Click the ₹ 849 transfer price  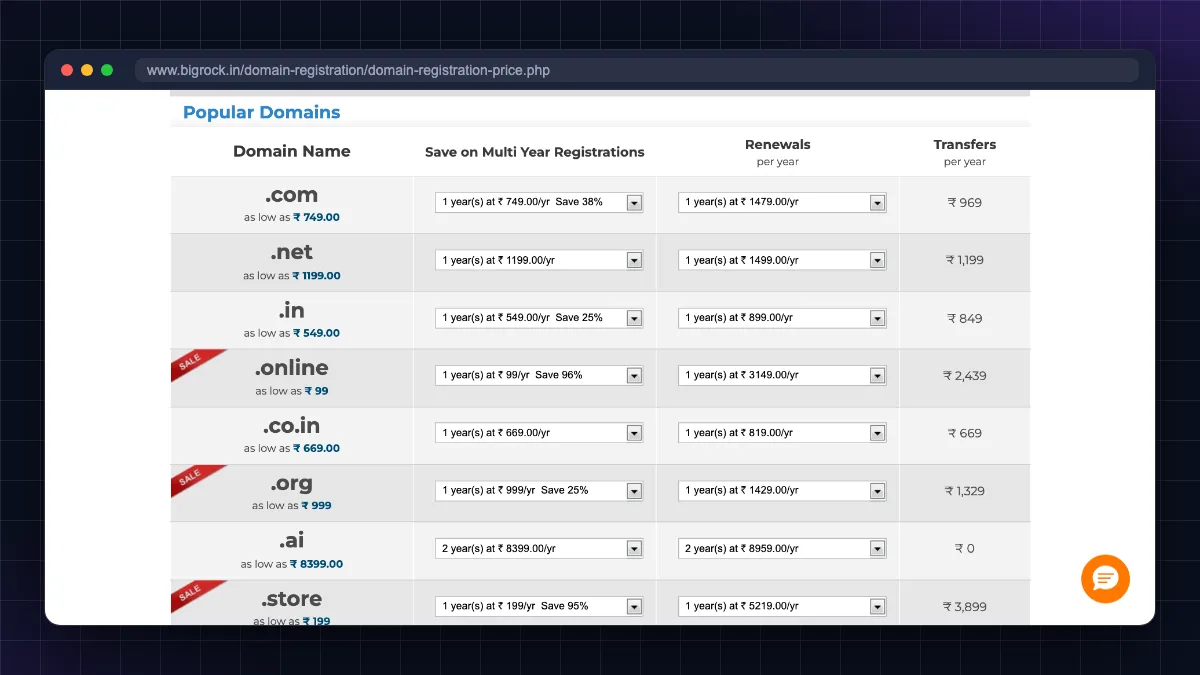tap(965, 318)
